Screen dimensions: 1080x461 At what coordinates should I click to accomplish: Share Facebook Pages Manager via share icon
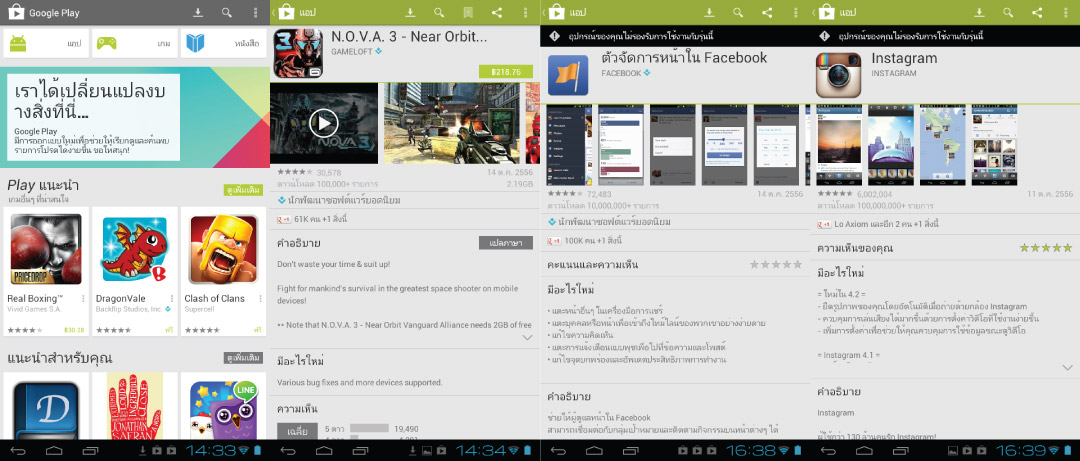coord(767,12)
